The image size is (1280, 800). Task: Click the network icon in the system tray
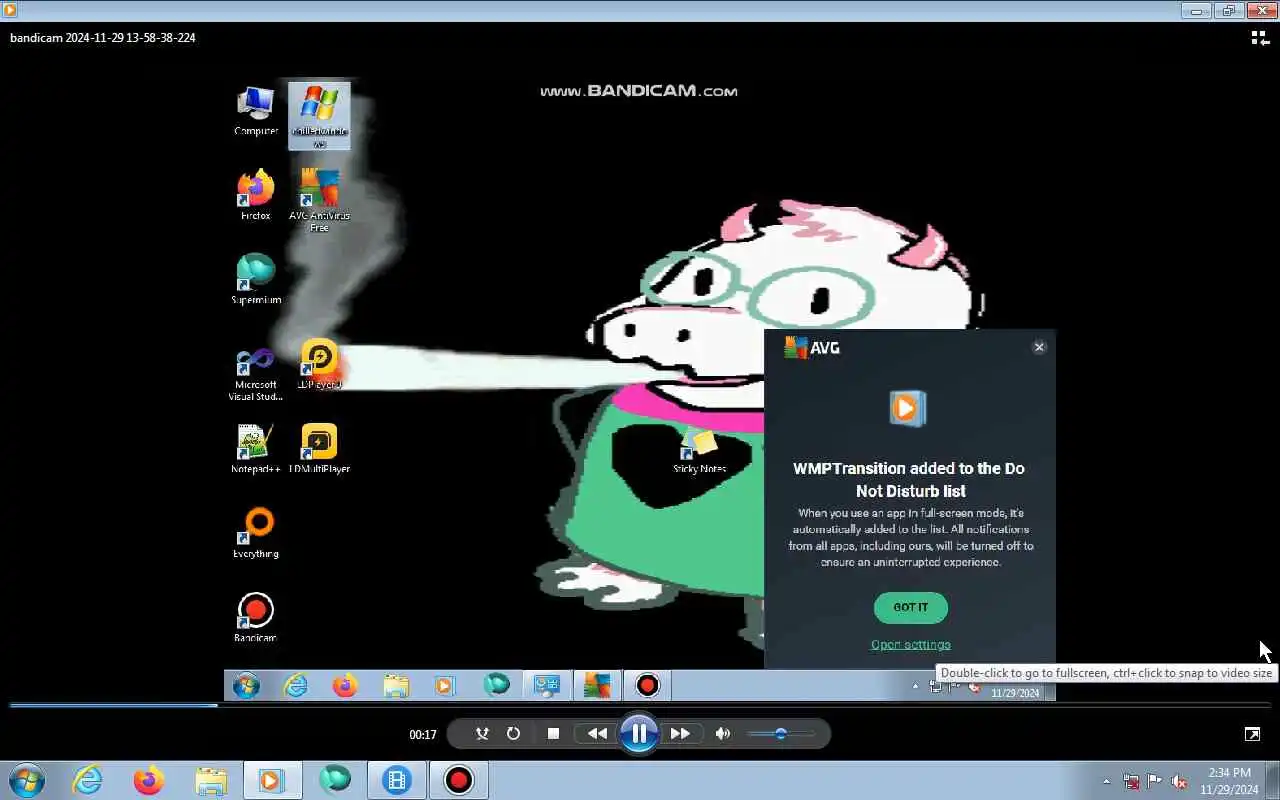point(1131,781)
